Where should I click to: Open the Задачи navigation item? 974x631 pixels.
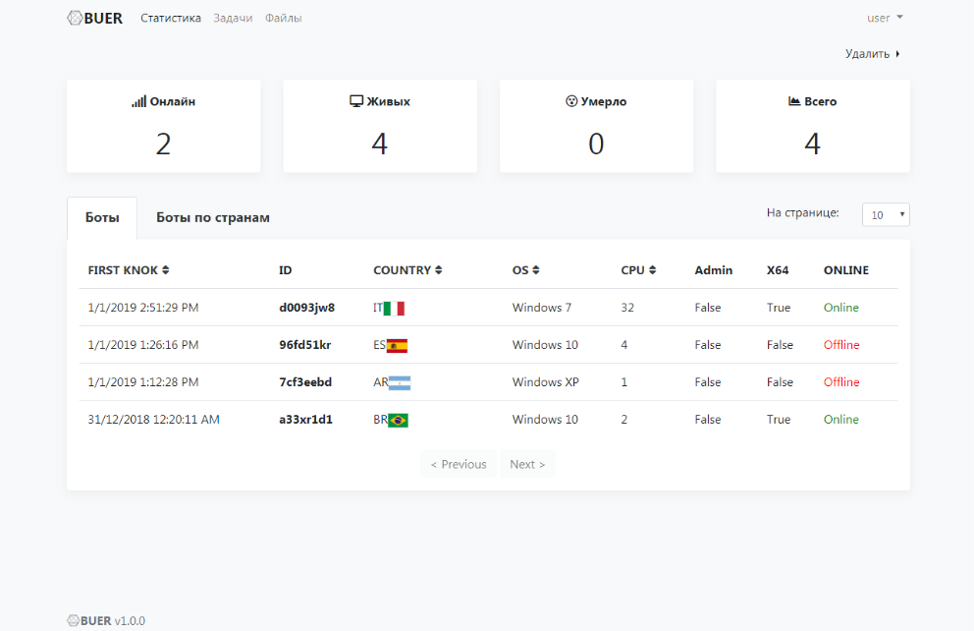pos(233,18)
